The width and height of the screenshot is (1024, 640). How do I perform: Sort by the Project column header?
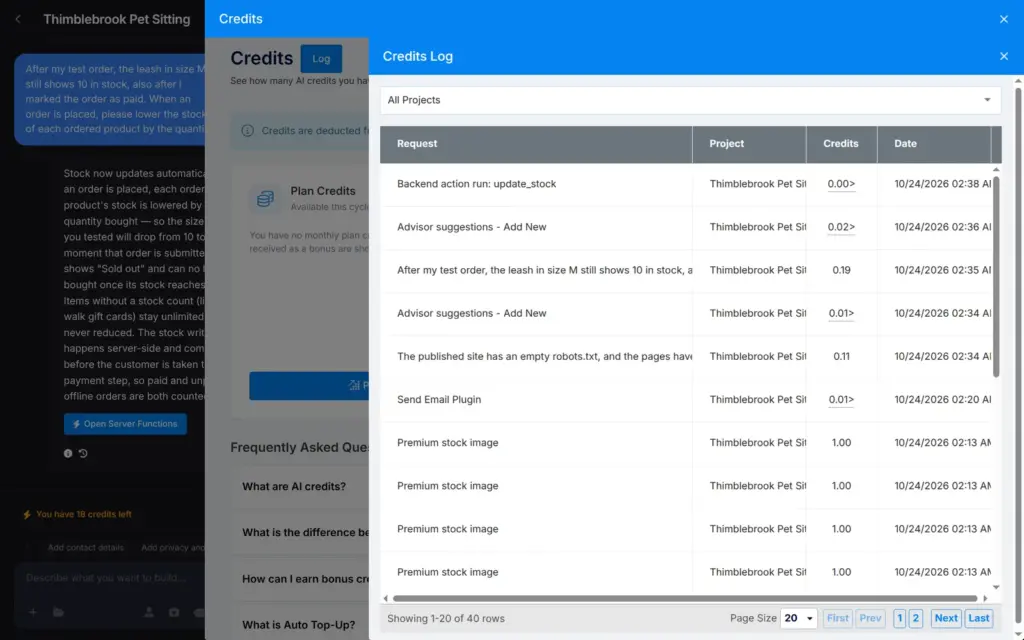click(x=749, y=144)
